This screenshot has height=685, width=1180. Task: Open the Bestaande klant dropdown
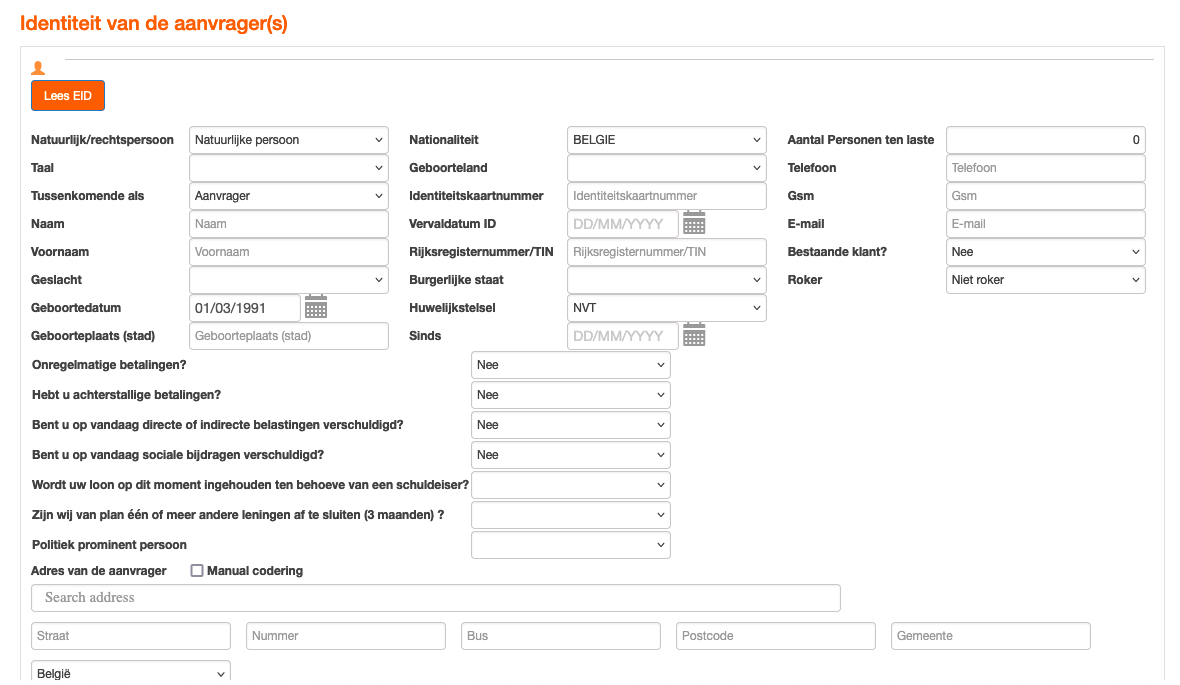pyautogui.click(x=1045, y=252)
